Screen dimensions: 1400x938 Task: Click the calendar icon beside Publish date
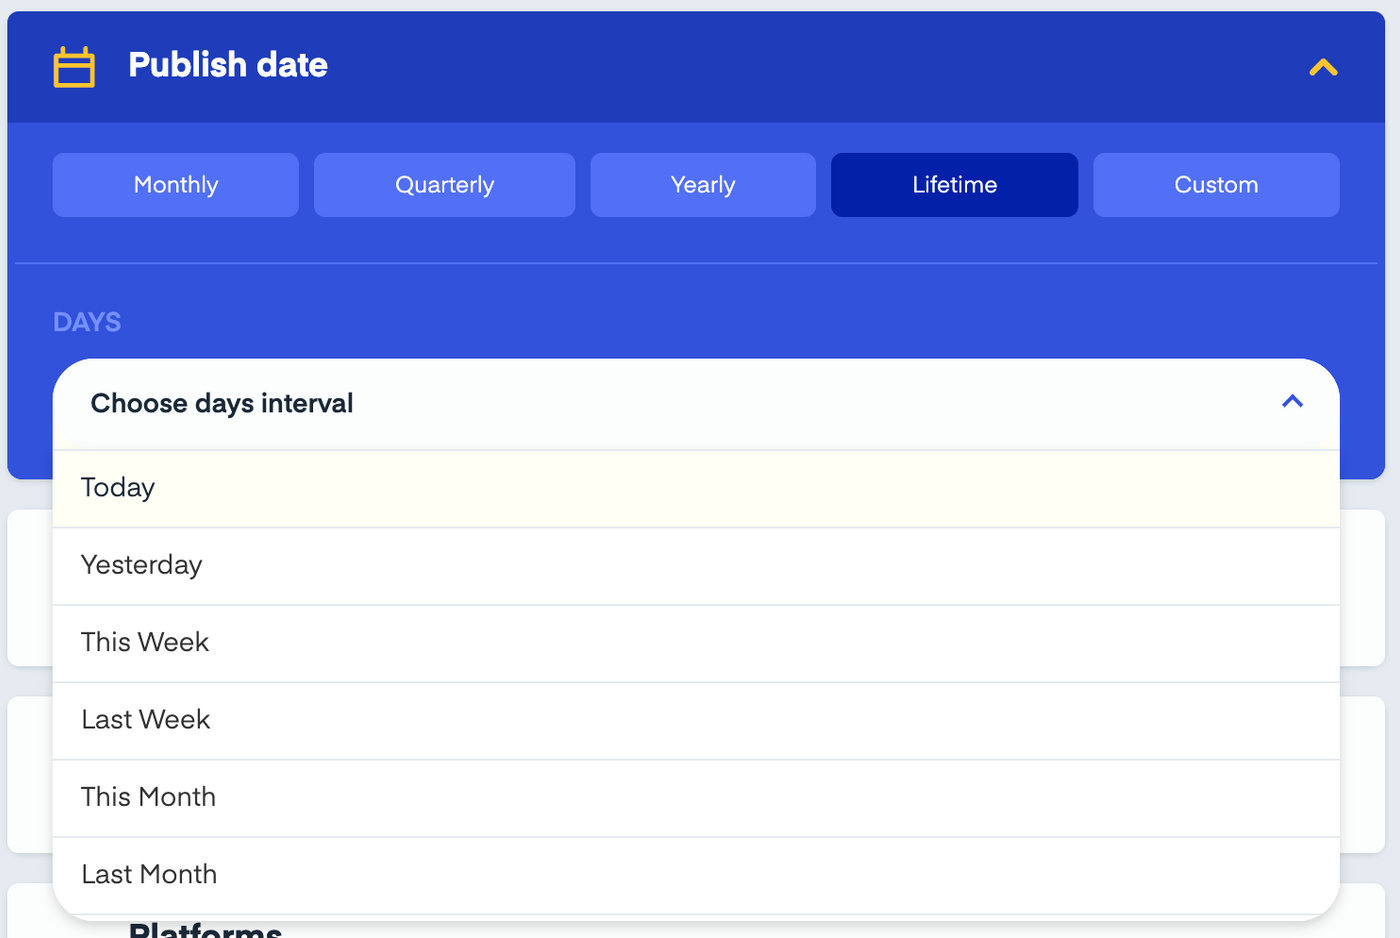click(x=74, y=67)
